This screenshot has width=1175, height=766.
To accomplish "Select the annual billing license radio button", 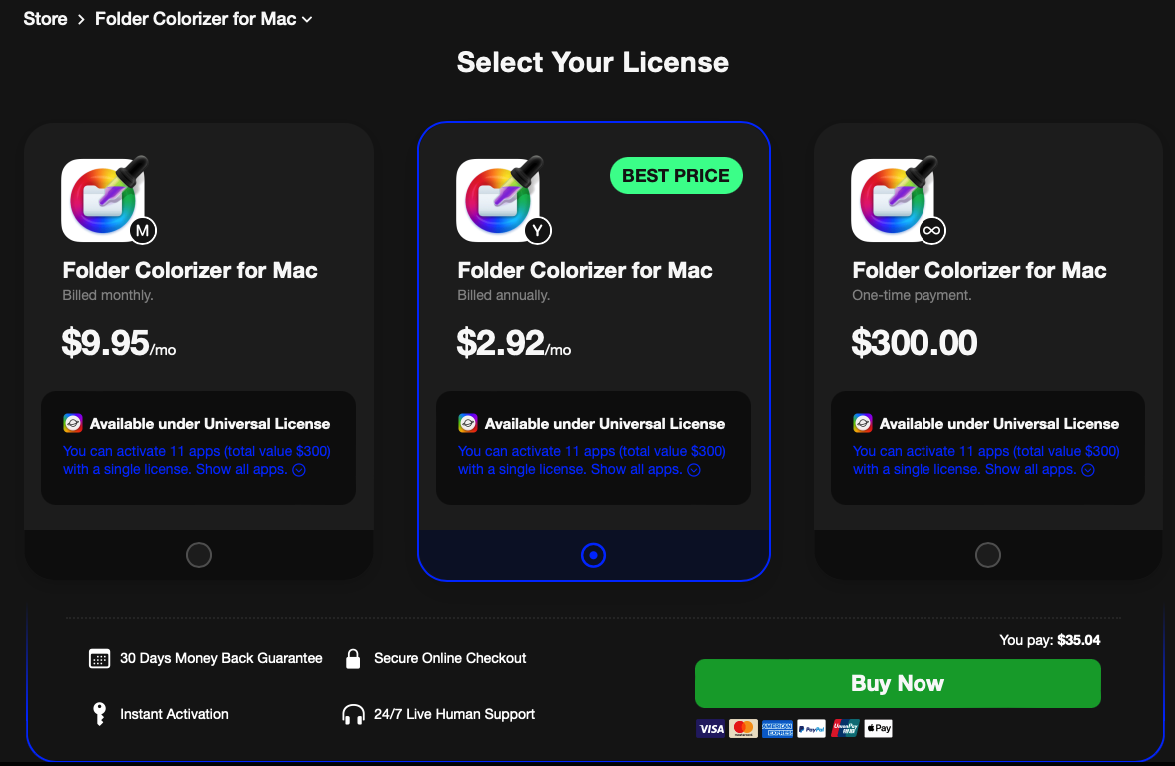I will (593, 555).
